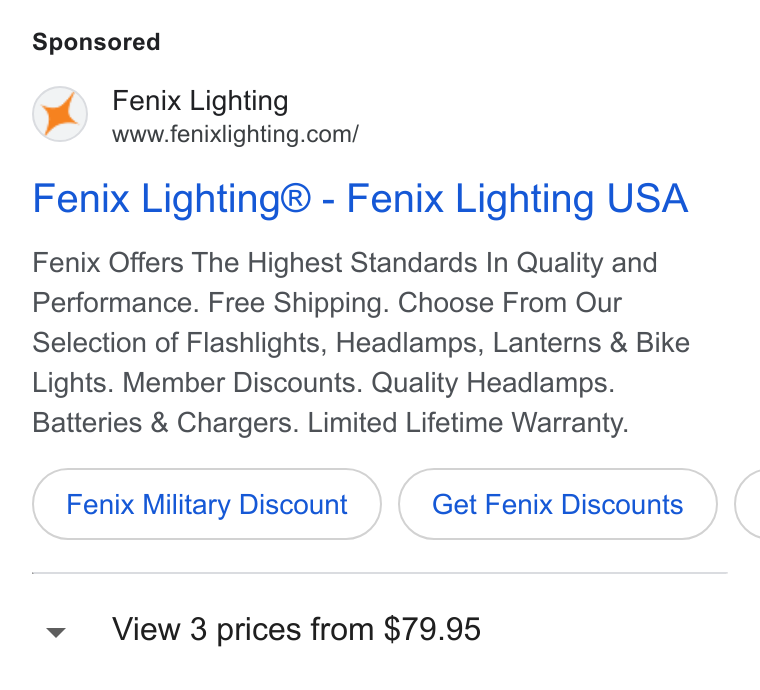Click the Sponsored label

[96, 42]
